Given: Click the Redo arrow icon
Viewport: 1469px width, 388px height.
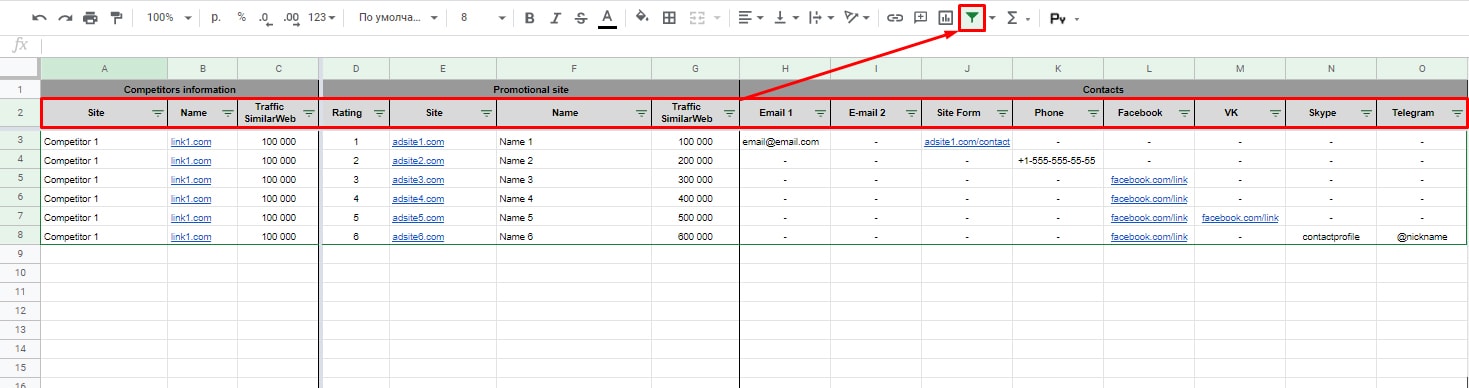Looking at the screenshot, I should [x=65, y=18].
